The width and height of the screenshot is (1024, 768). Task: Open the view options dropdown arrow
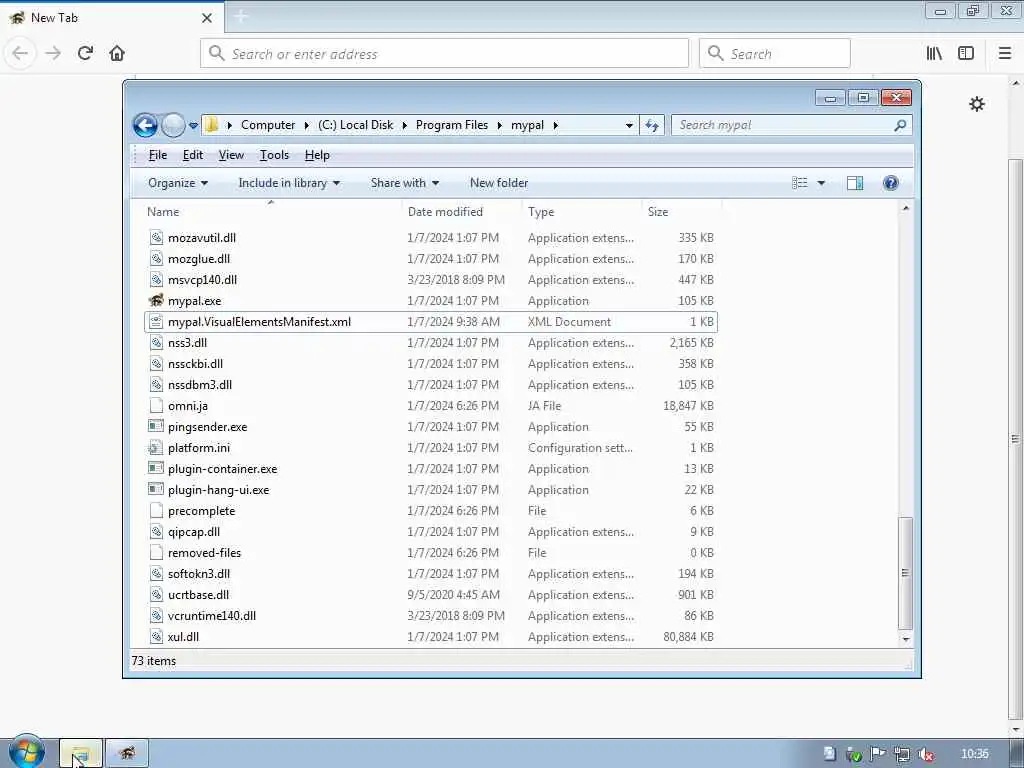coord(822,184)
